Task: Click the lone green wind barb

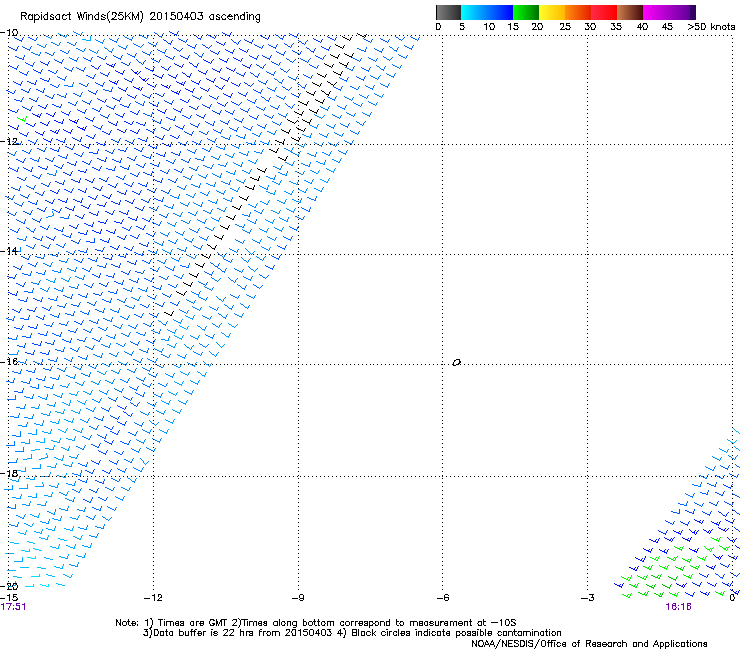Action: (22, 119)
